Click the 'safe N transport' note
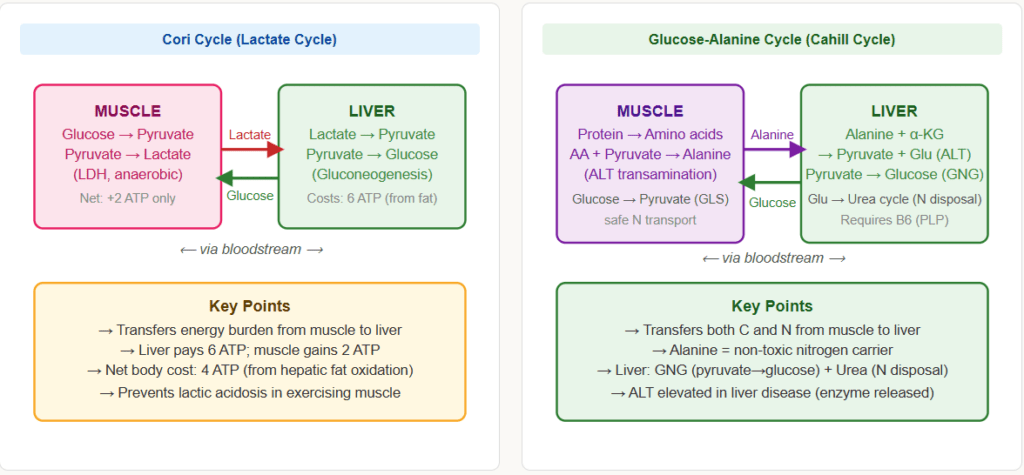Viewport: 1024px width, 475px height. coord(649,219)
